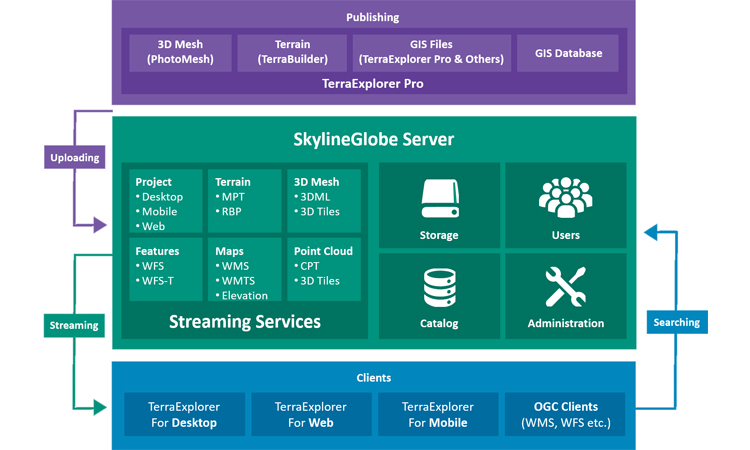Click the Maps heading

tap(230, 252)
